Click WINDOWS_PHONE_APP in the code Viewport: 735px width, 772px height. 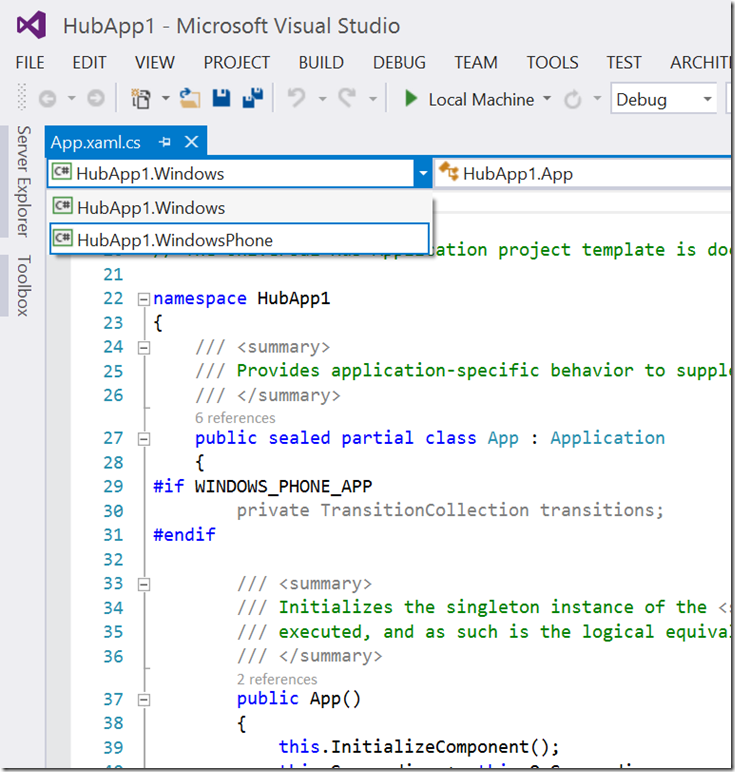(284, 486)
